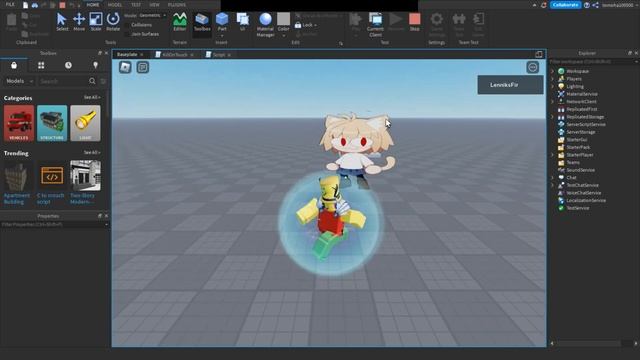Activate the Scale tool

(x=96, y=21)
